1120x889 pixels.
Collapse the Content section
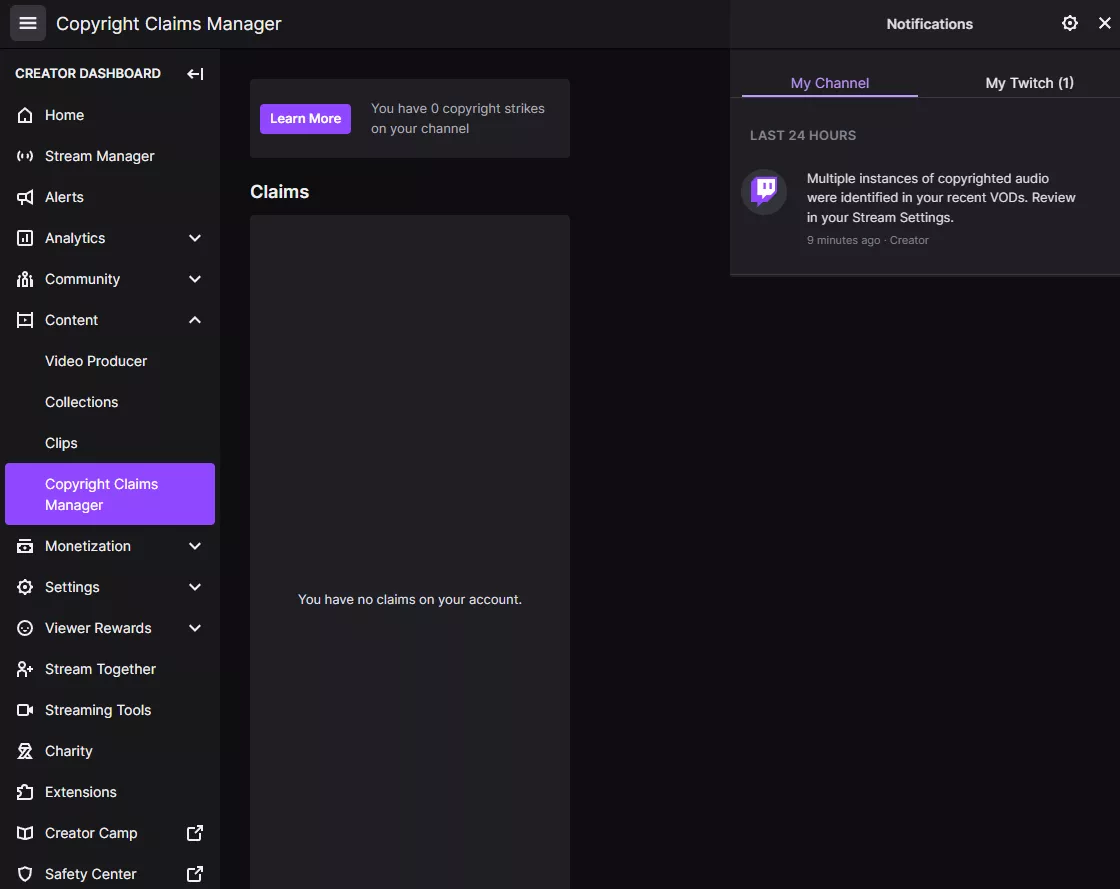pos(195,320)
